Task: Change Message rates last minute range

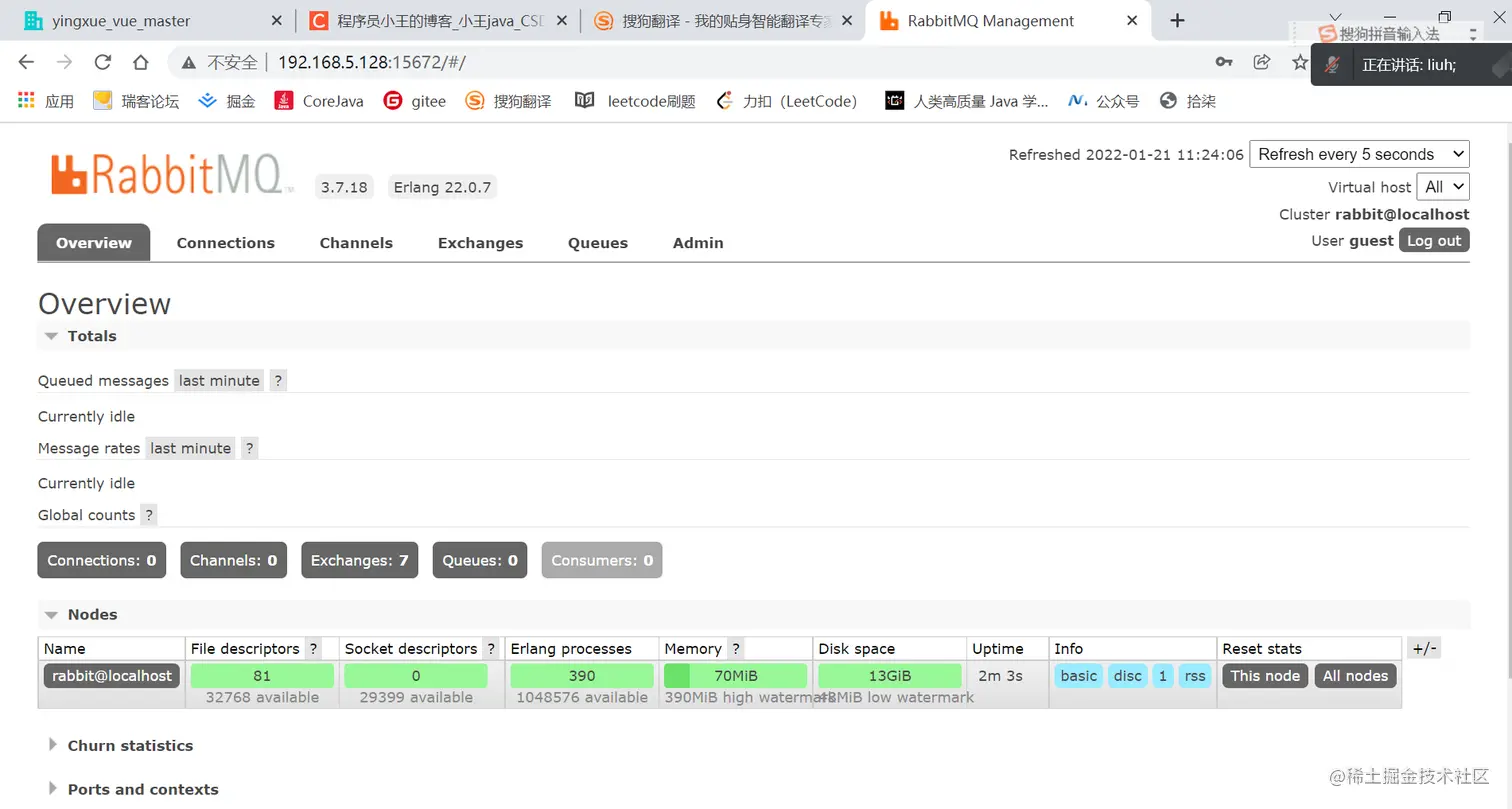Action: click(x=191, y=448)
